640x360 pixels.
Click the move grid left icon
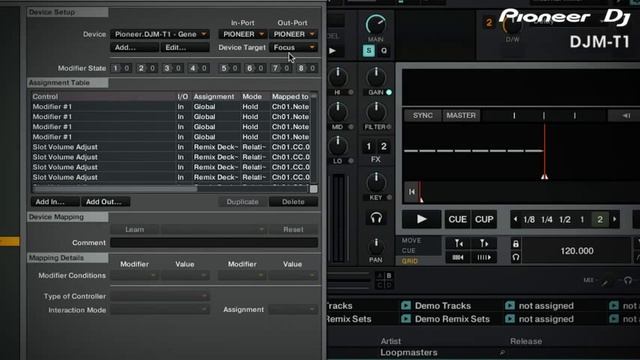(x=458, y=244)
